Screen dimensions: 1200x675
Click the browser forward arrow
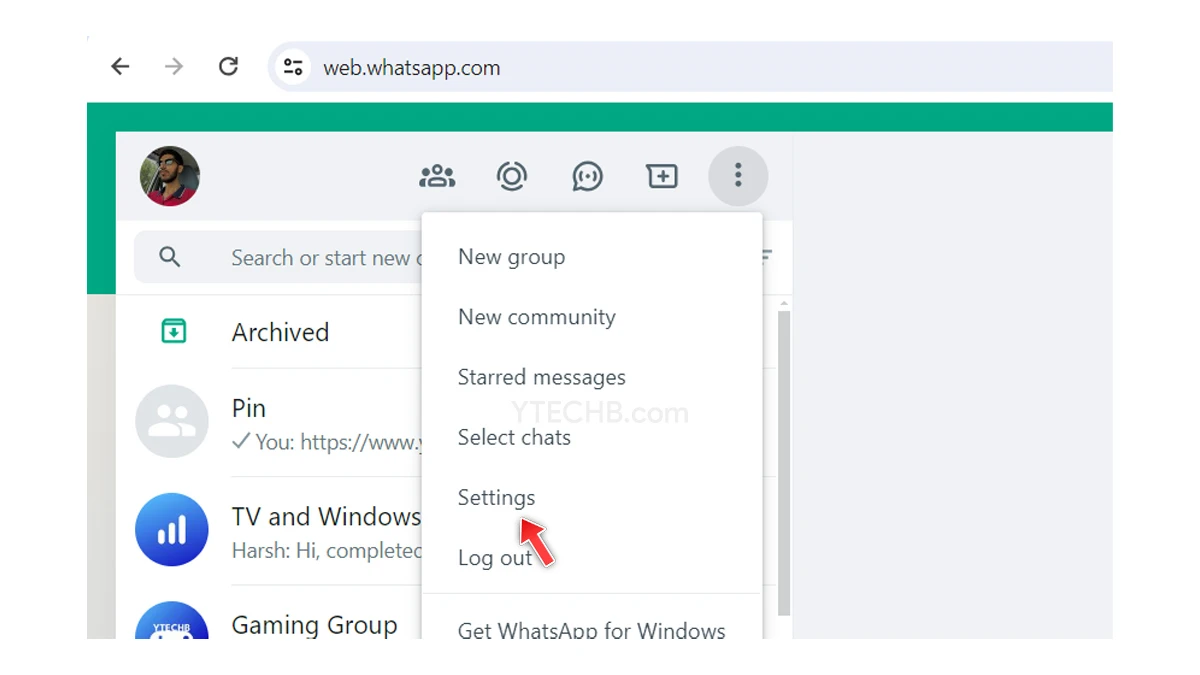coord(174,67)
